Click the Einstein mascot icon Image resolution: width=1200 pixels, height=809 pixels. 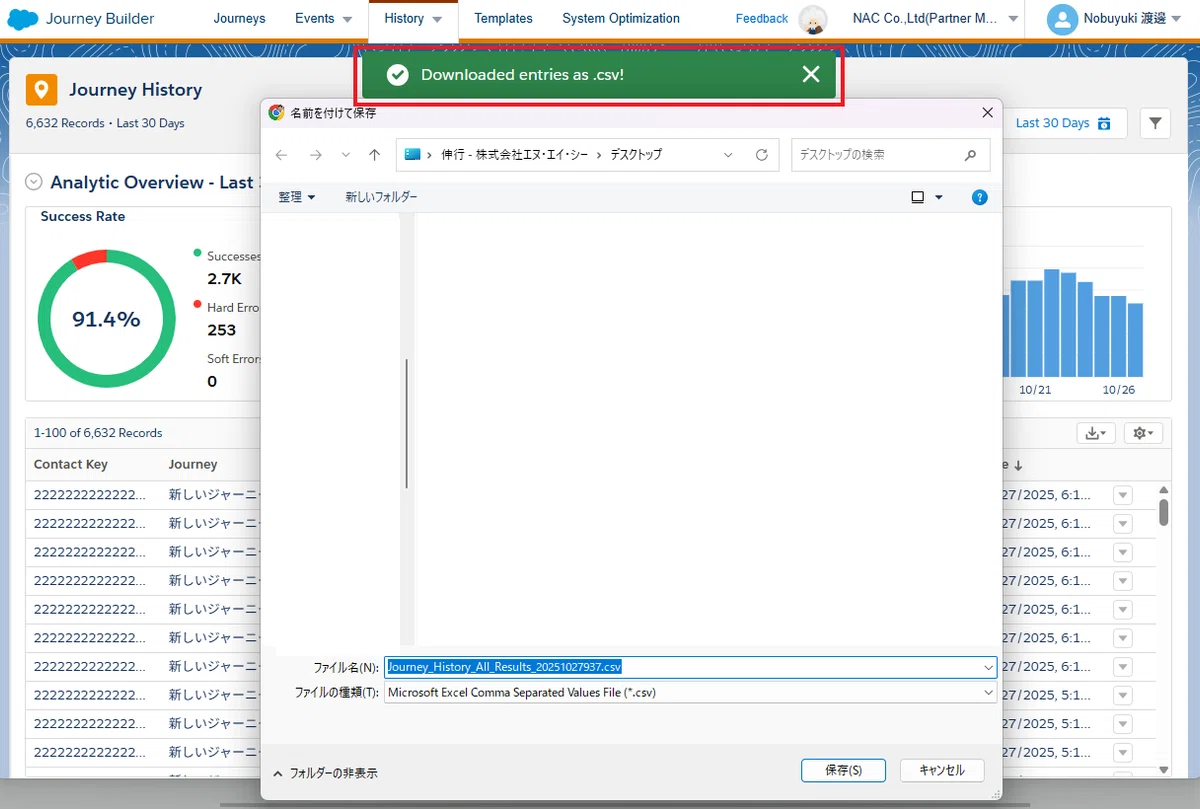coord(813,19)
